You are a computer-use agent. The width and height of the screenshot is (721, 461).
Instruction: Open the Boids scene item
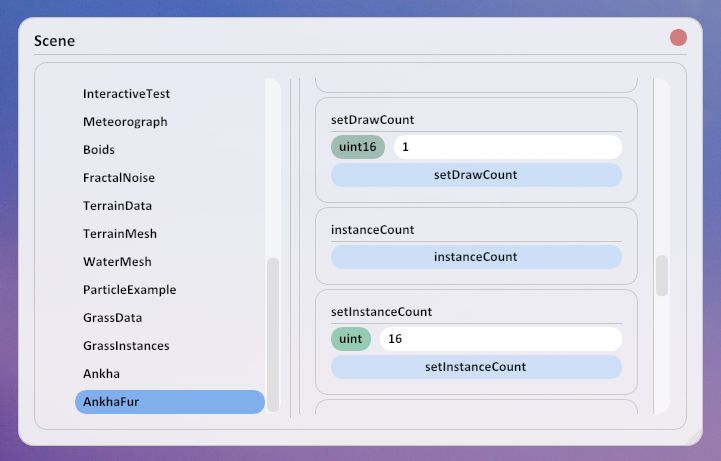99,150
